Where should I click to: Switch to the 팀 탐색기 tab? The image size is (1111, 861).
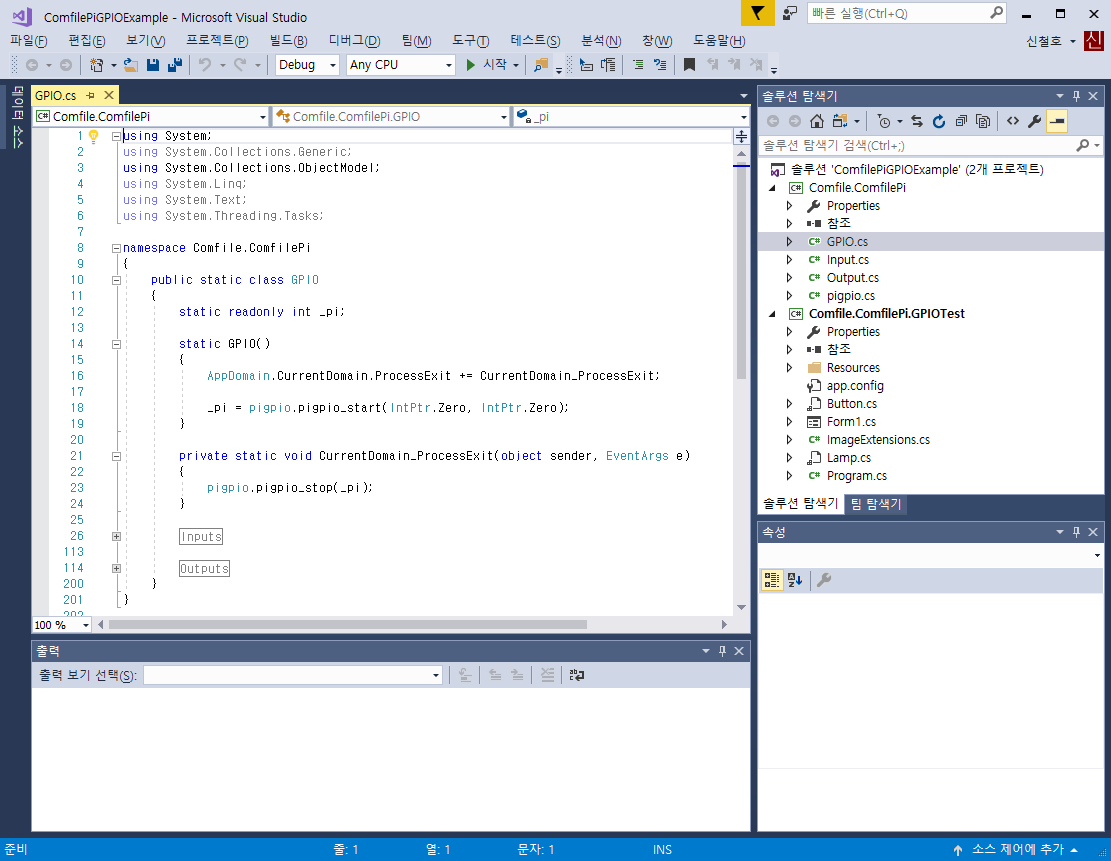[x=876, y=504]
